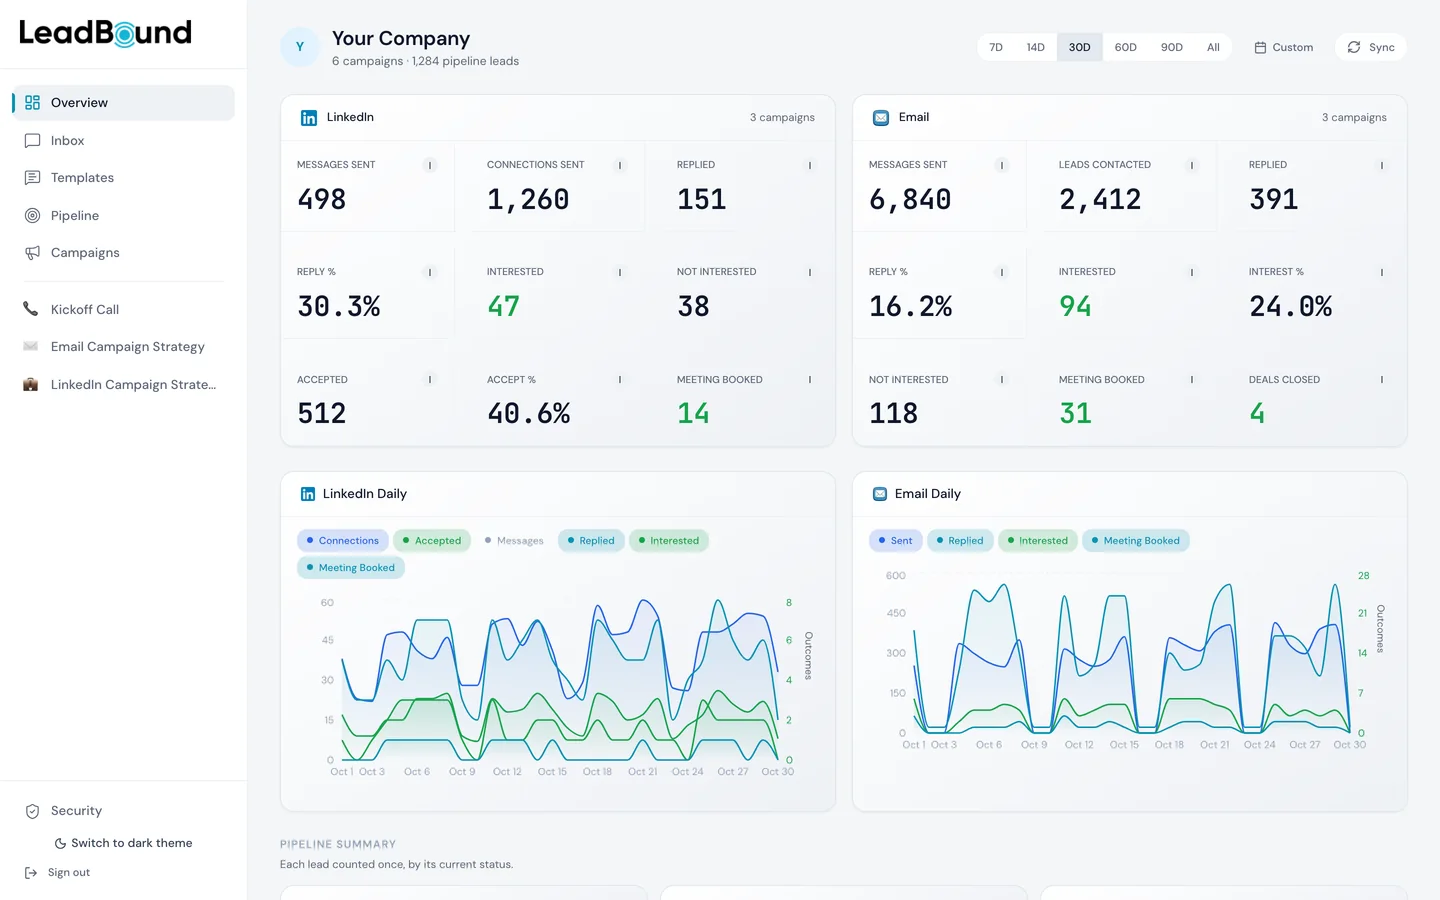Click the Sync button

pyautogui.click(x=1371, y=47)
